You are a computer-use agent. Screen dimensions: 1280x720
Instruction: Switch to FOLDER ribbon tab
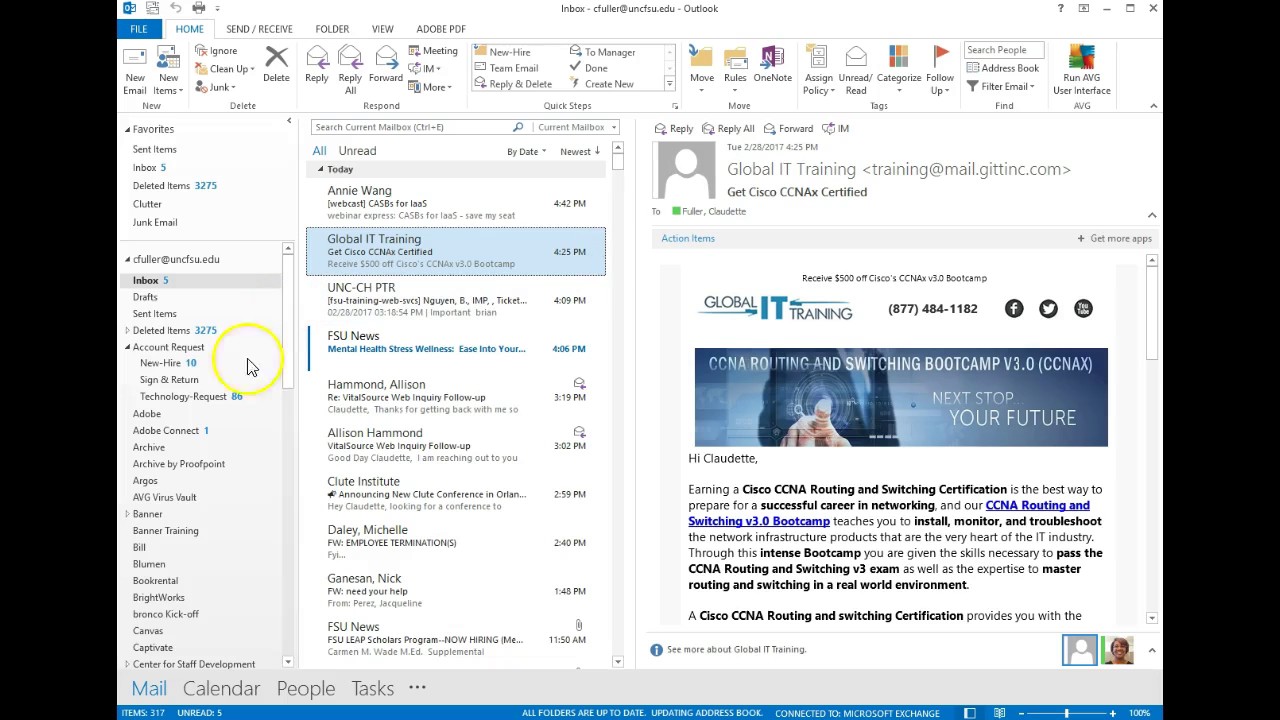point(332,29)
